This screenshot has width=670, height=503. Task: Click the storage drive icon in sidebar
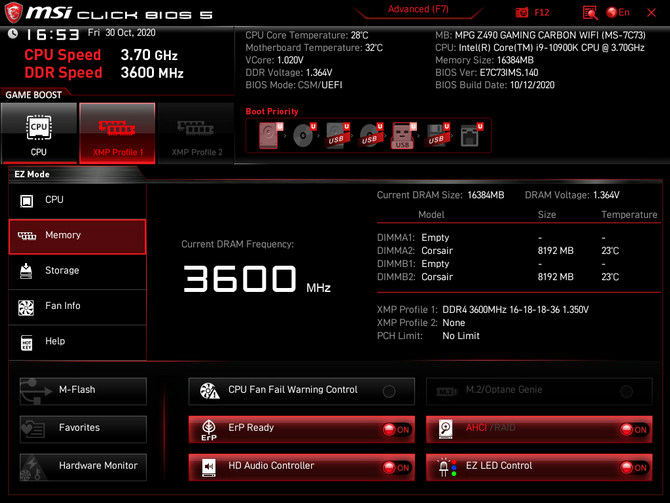26,271
